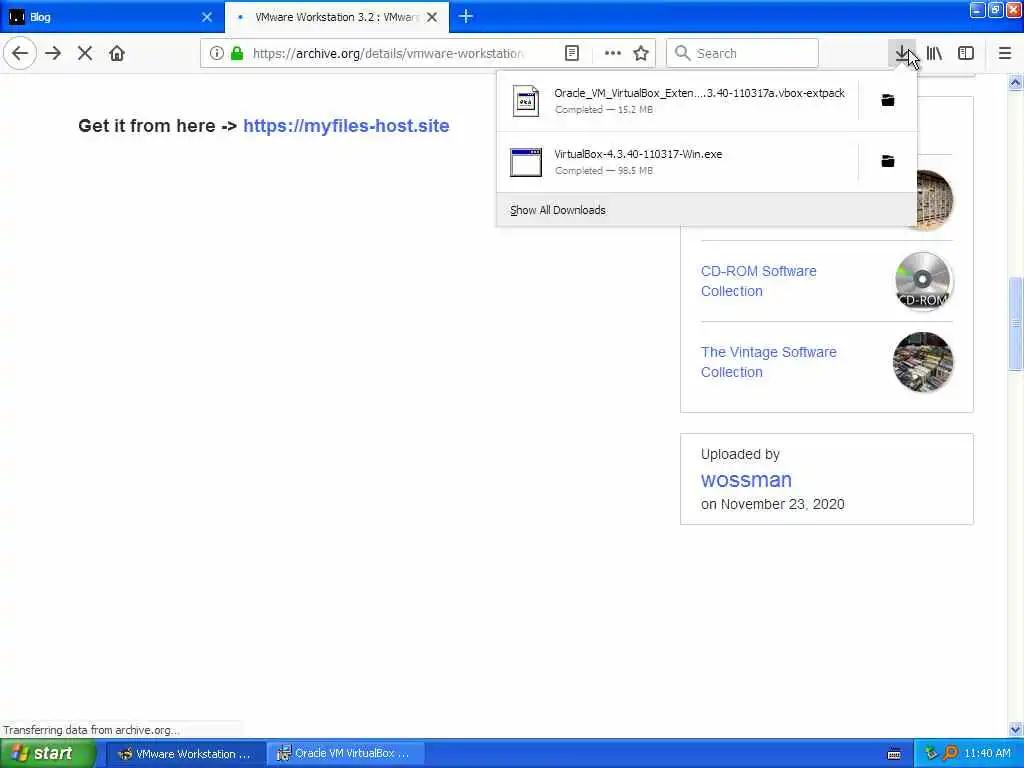Show All Downloads
The width and height of the screenshot is (1024, 768).
click(707, 210)
